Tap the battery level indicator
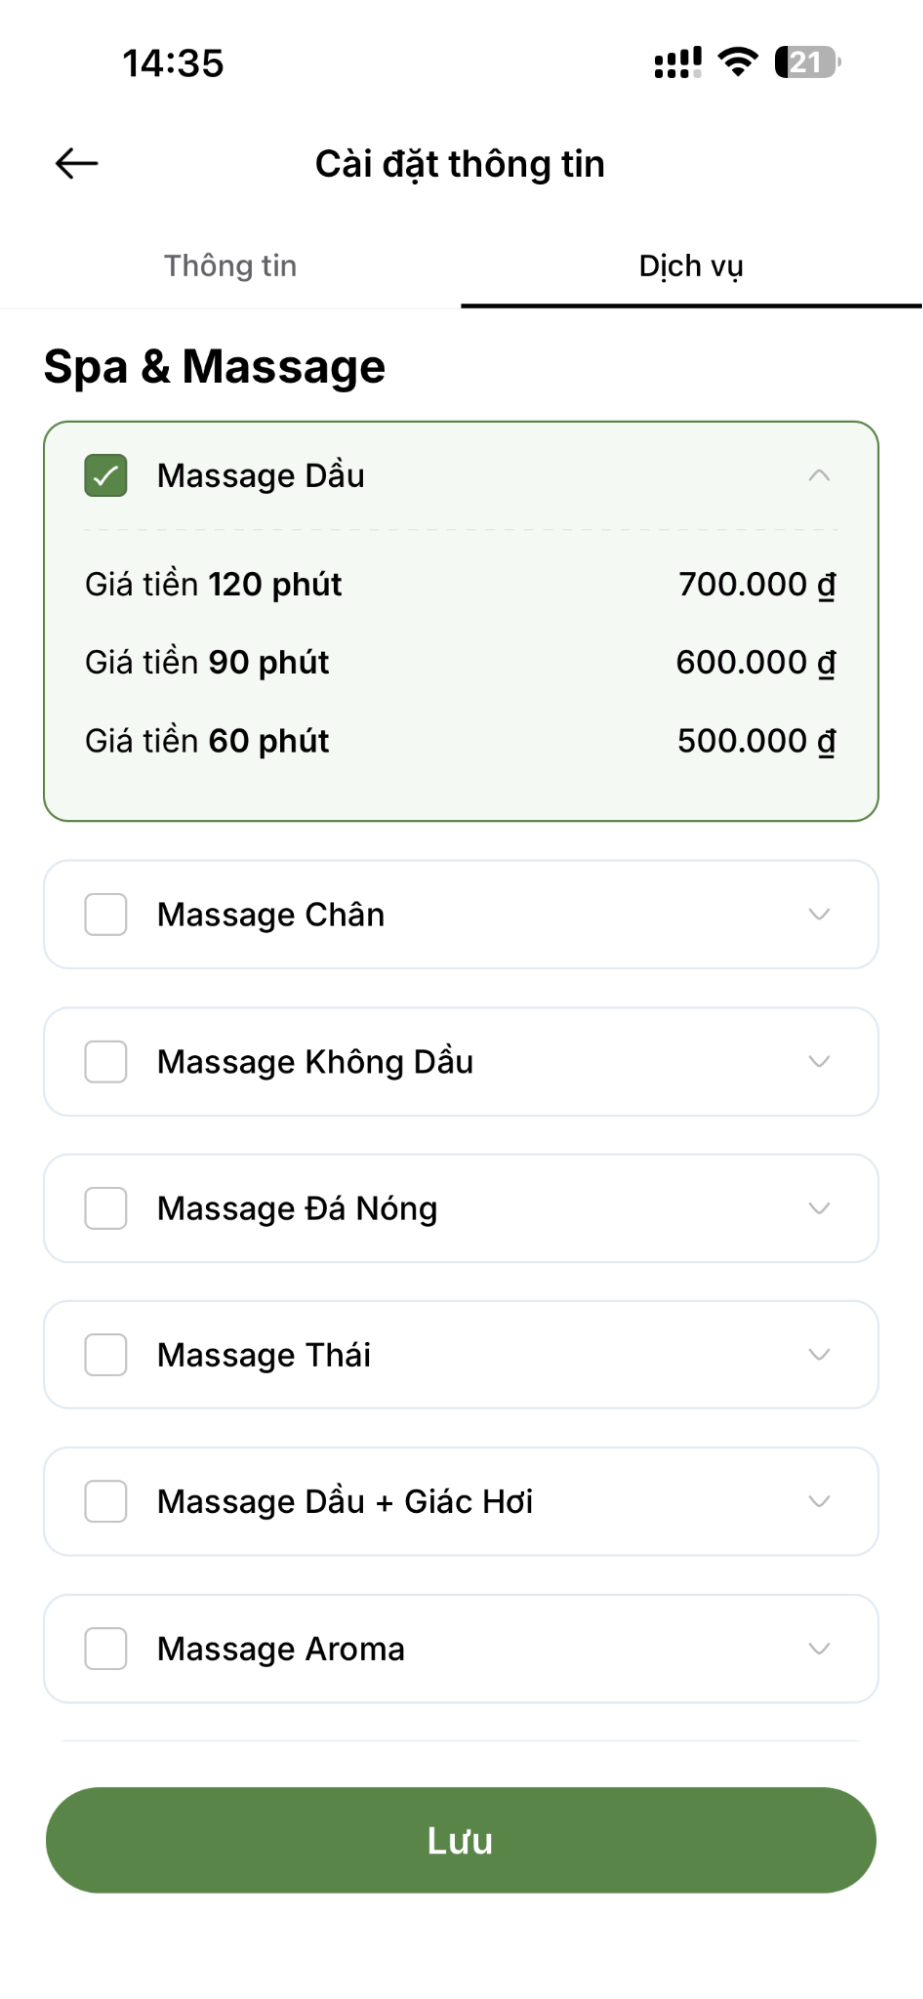This screenshot has height=1999, width=923. tap(807, 62)
